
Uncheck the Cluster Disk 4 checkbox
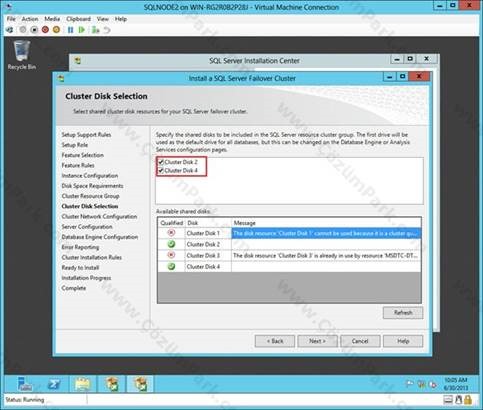coord(161,171)
